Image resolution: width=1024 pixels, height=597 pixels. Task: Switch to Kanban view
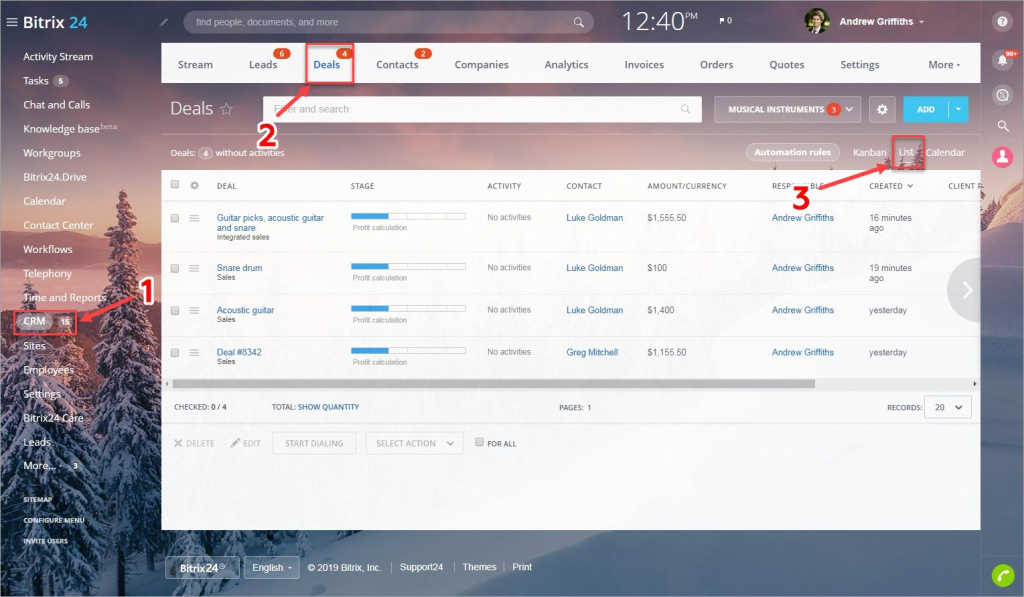click(x=869, y=152)
